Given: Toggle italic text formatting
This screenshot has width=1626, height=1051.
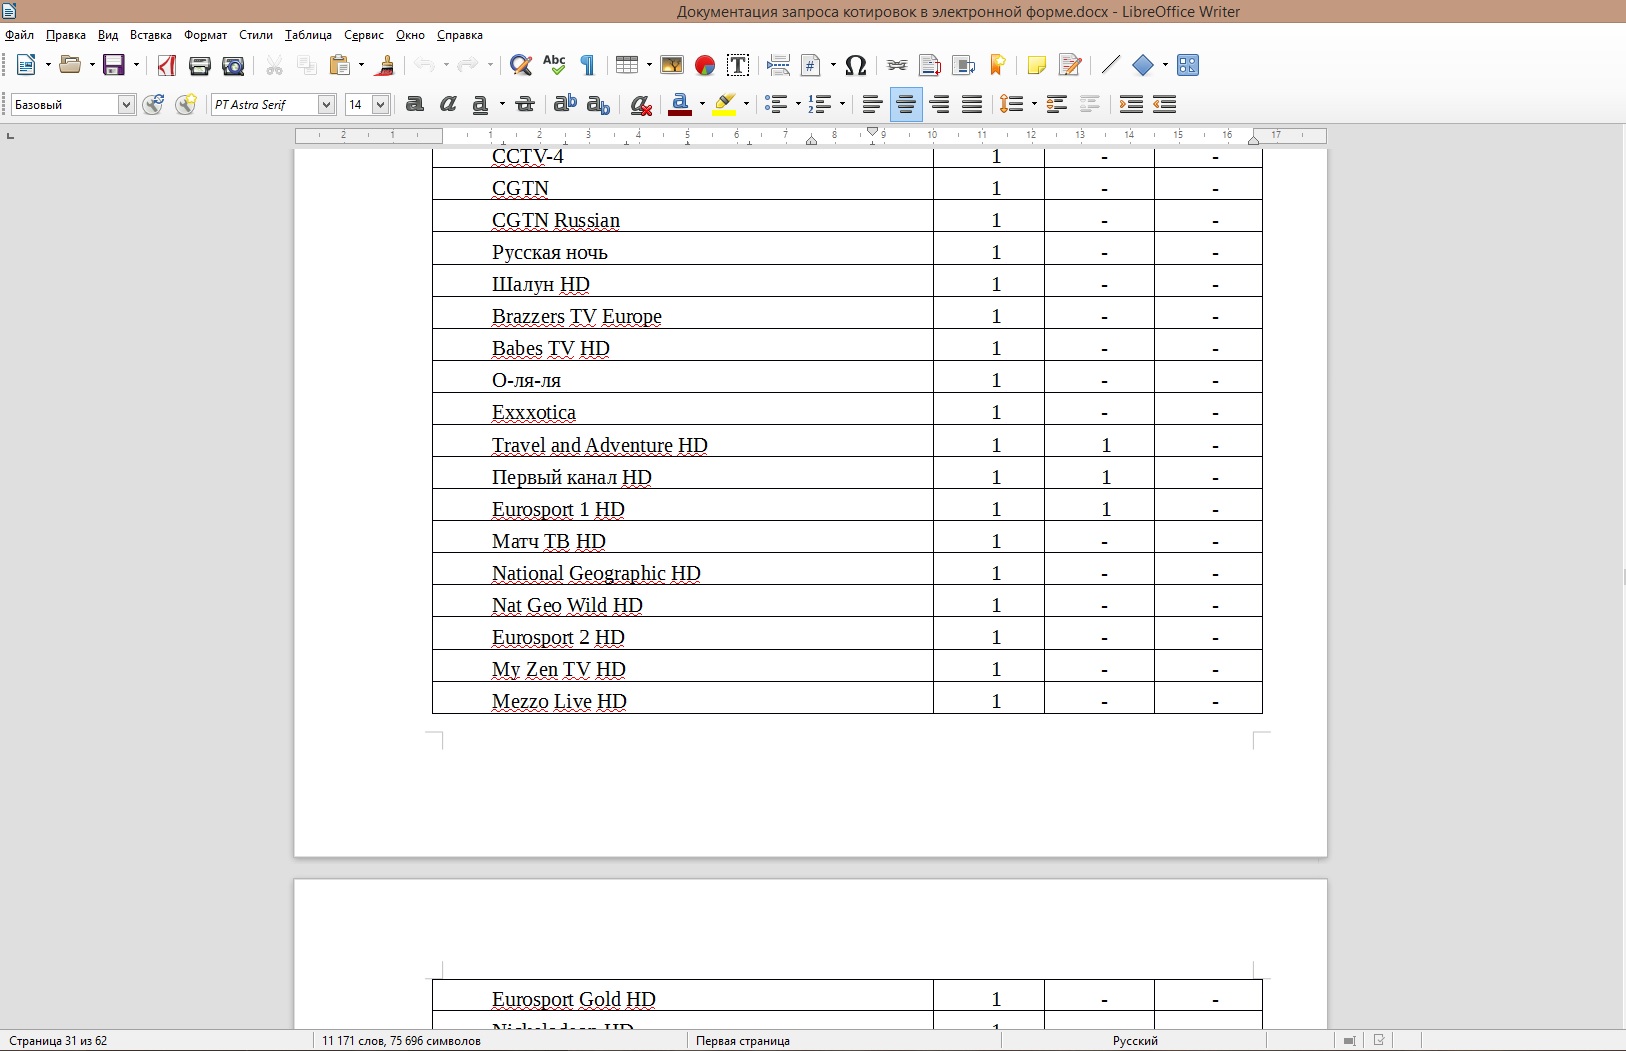Looking at the screenshot, I should 448,105.
